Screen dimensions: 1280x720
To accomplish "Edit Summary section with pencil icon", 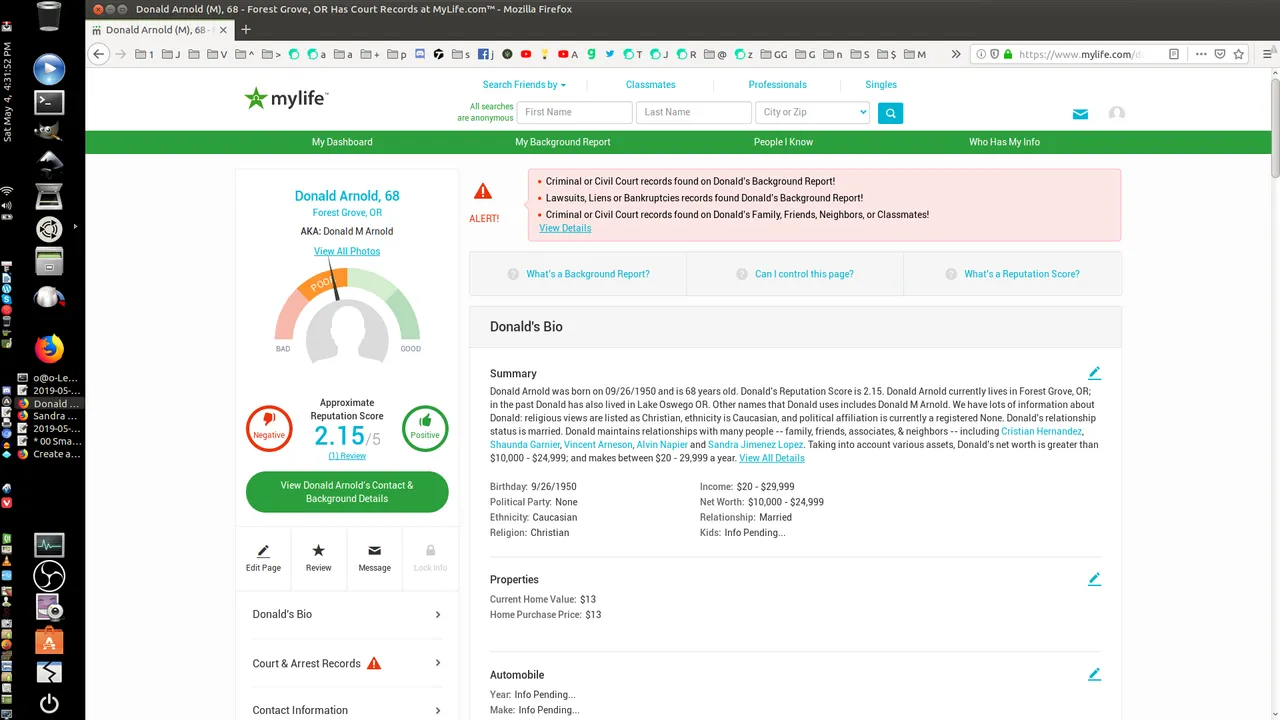I will [x=1094, y=373].
